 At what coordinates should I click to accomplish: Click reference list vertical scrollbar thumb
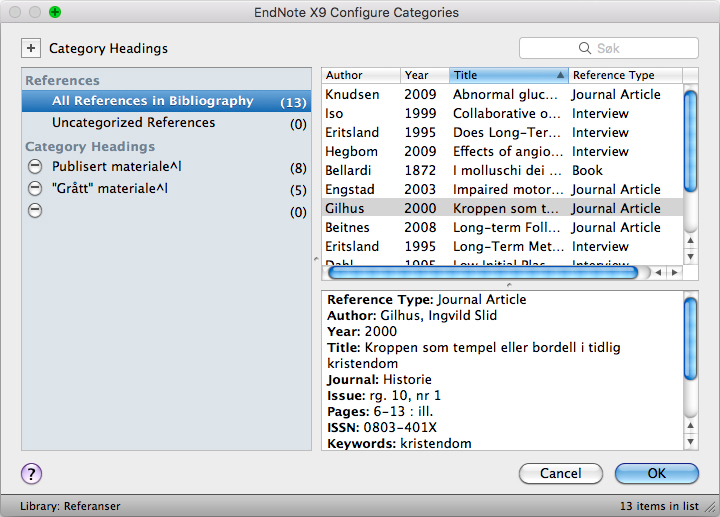coord(690,141)
